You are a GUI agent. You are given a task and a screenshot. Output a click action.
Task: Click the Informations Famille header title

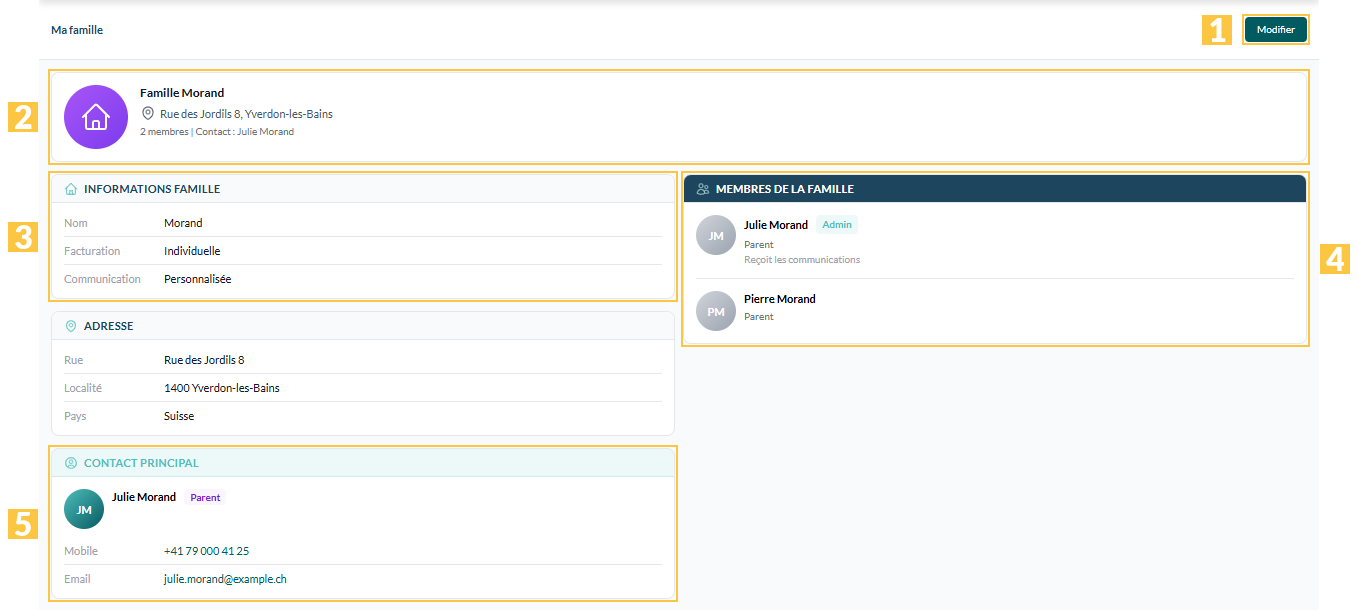point(152,189)
